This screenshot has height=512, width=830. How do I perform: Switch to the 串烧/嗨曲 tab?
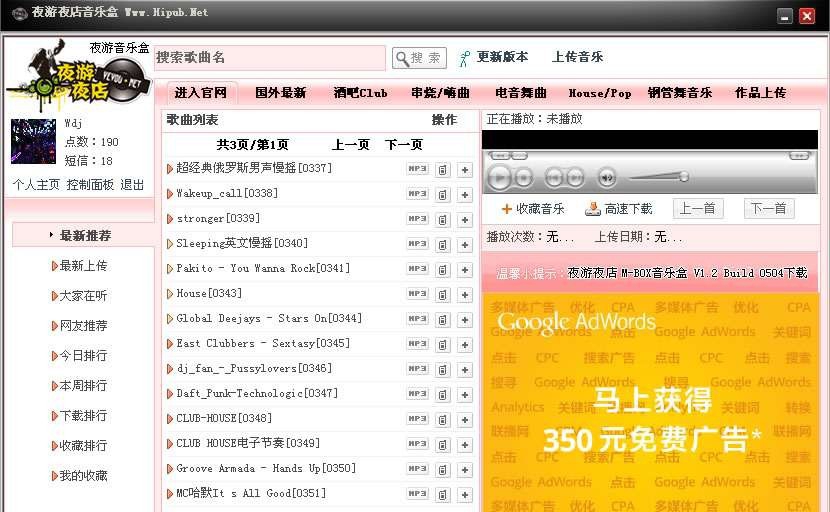tap(440, 93)
